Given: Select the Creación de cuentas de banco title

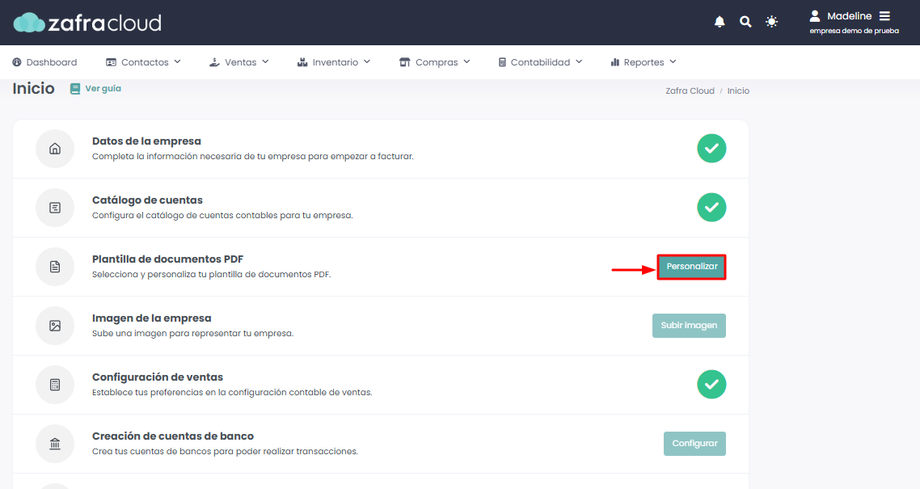Looking at the screenshot, I should [x=172, y=436].
